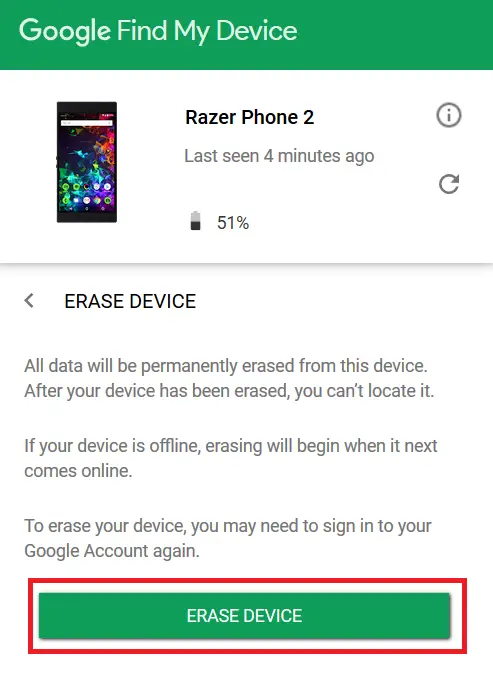493x700 pixels.
Task: Open device info via the circled i icon
Action: 448,116
